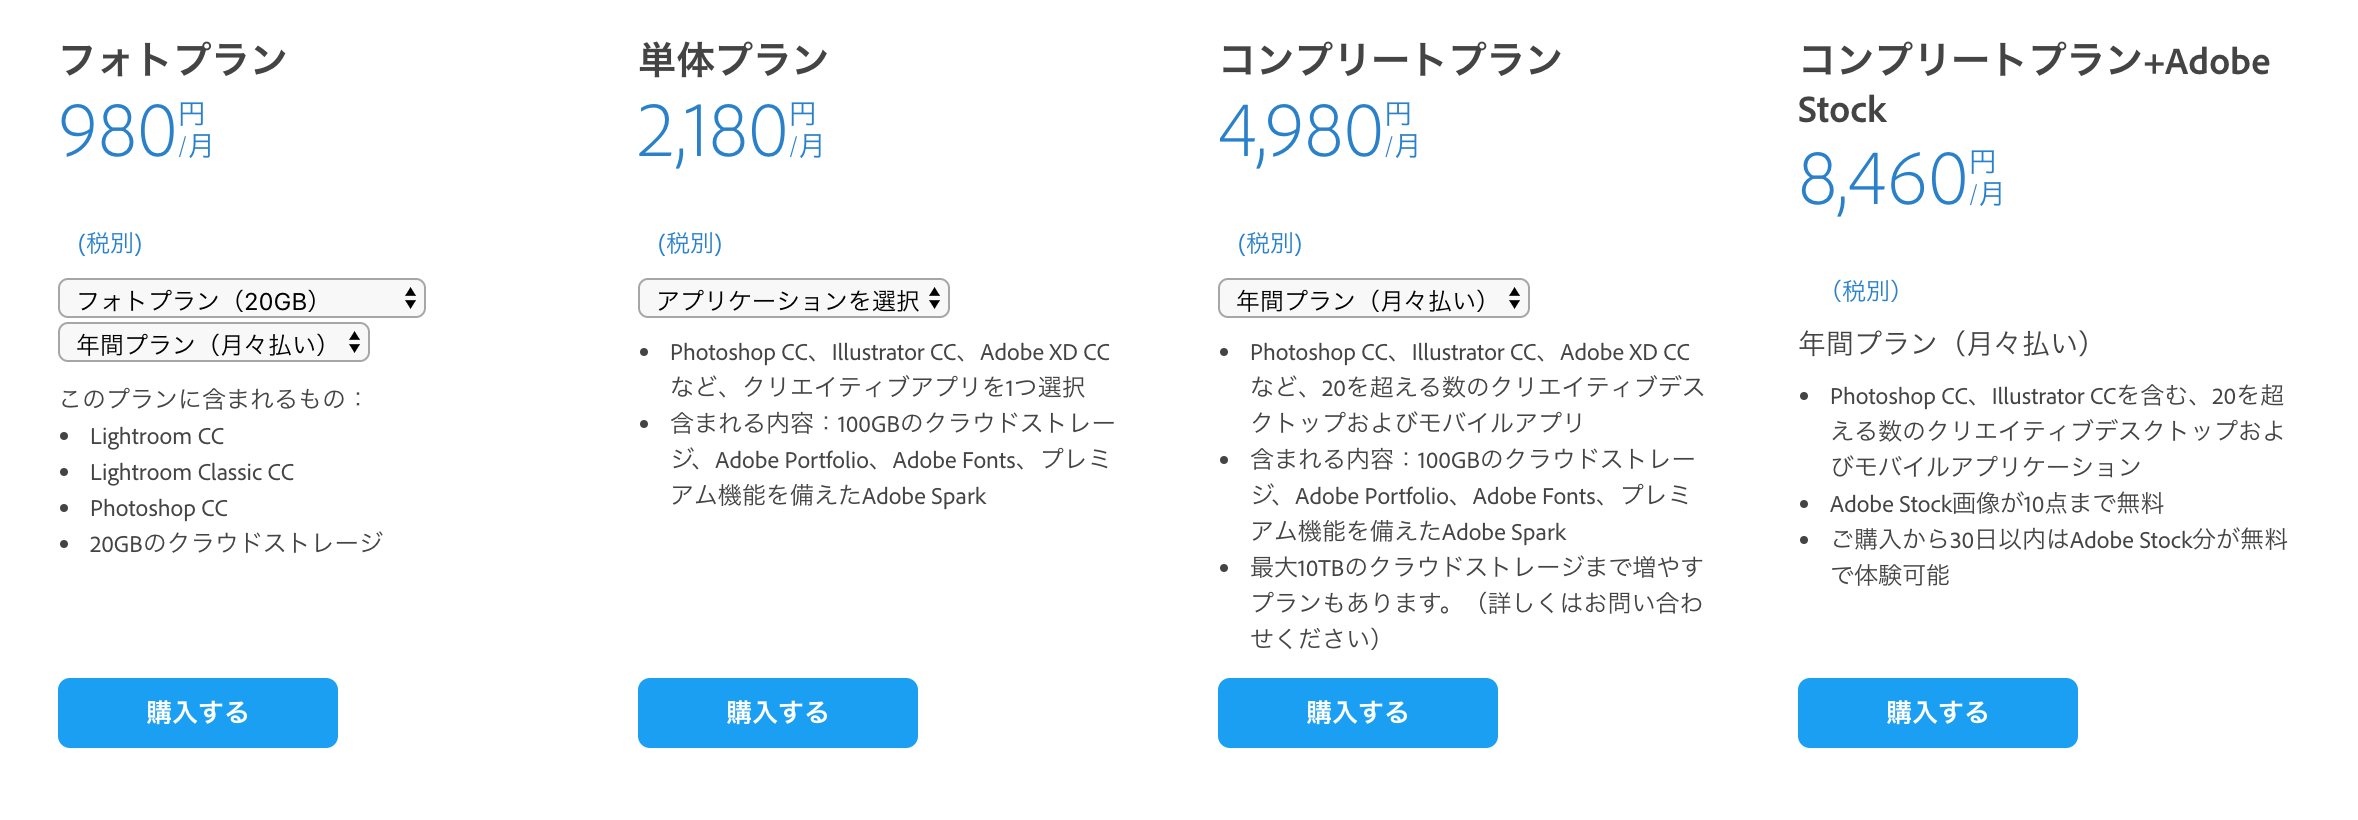
Task: Click (税別) under フォトプラン price
Action: click(x=110, y=243)
